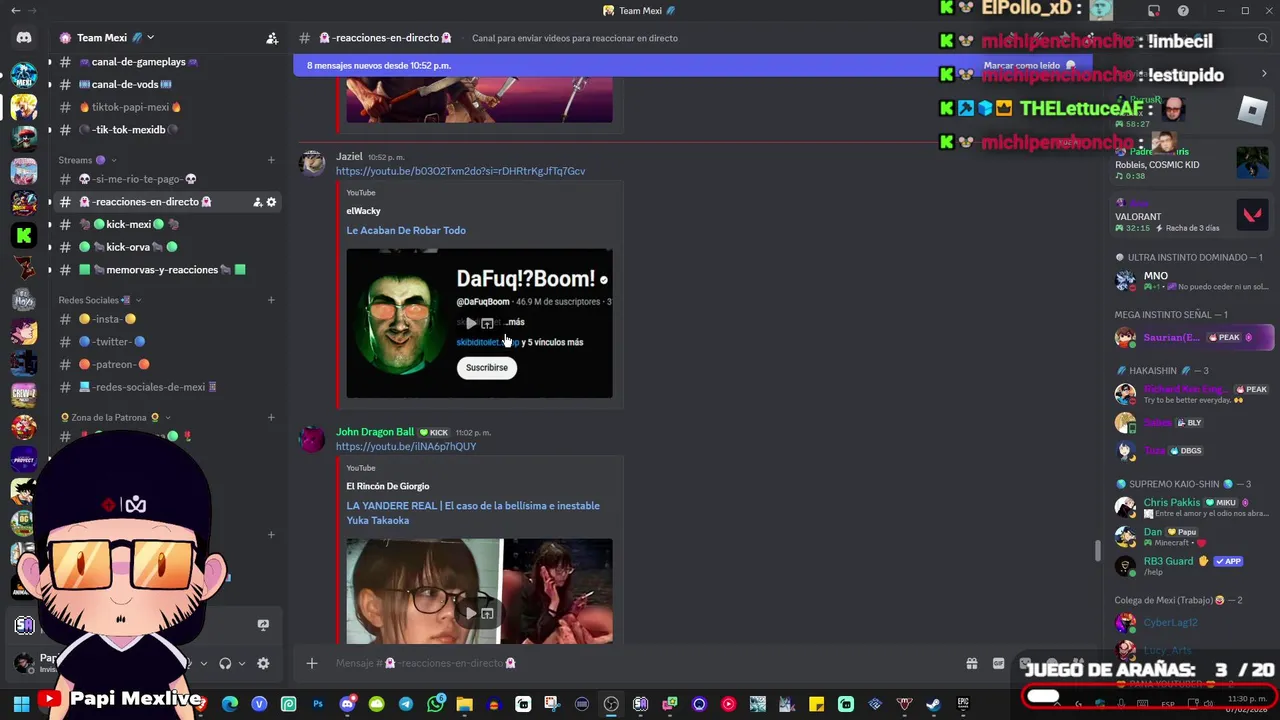The image size is (1280, 720).
Task: Open Microsoft Edge from taskbar
Action: (230, 704)
